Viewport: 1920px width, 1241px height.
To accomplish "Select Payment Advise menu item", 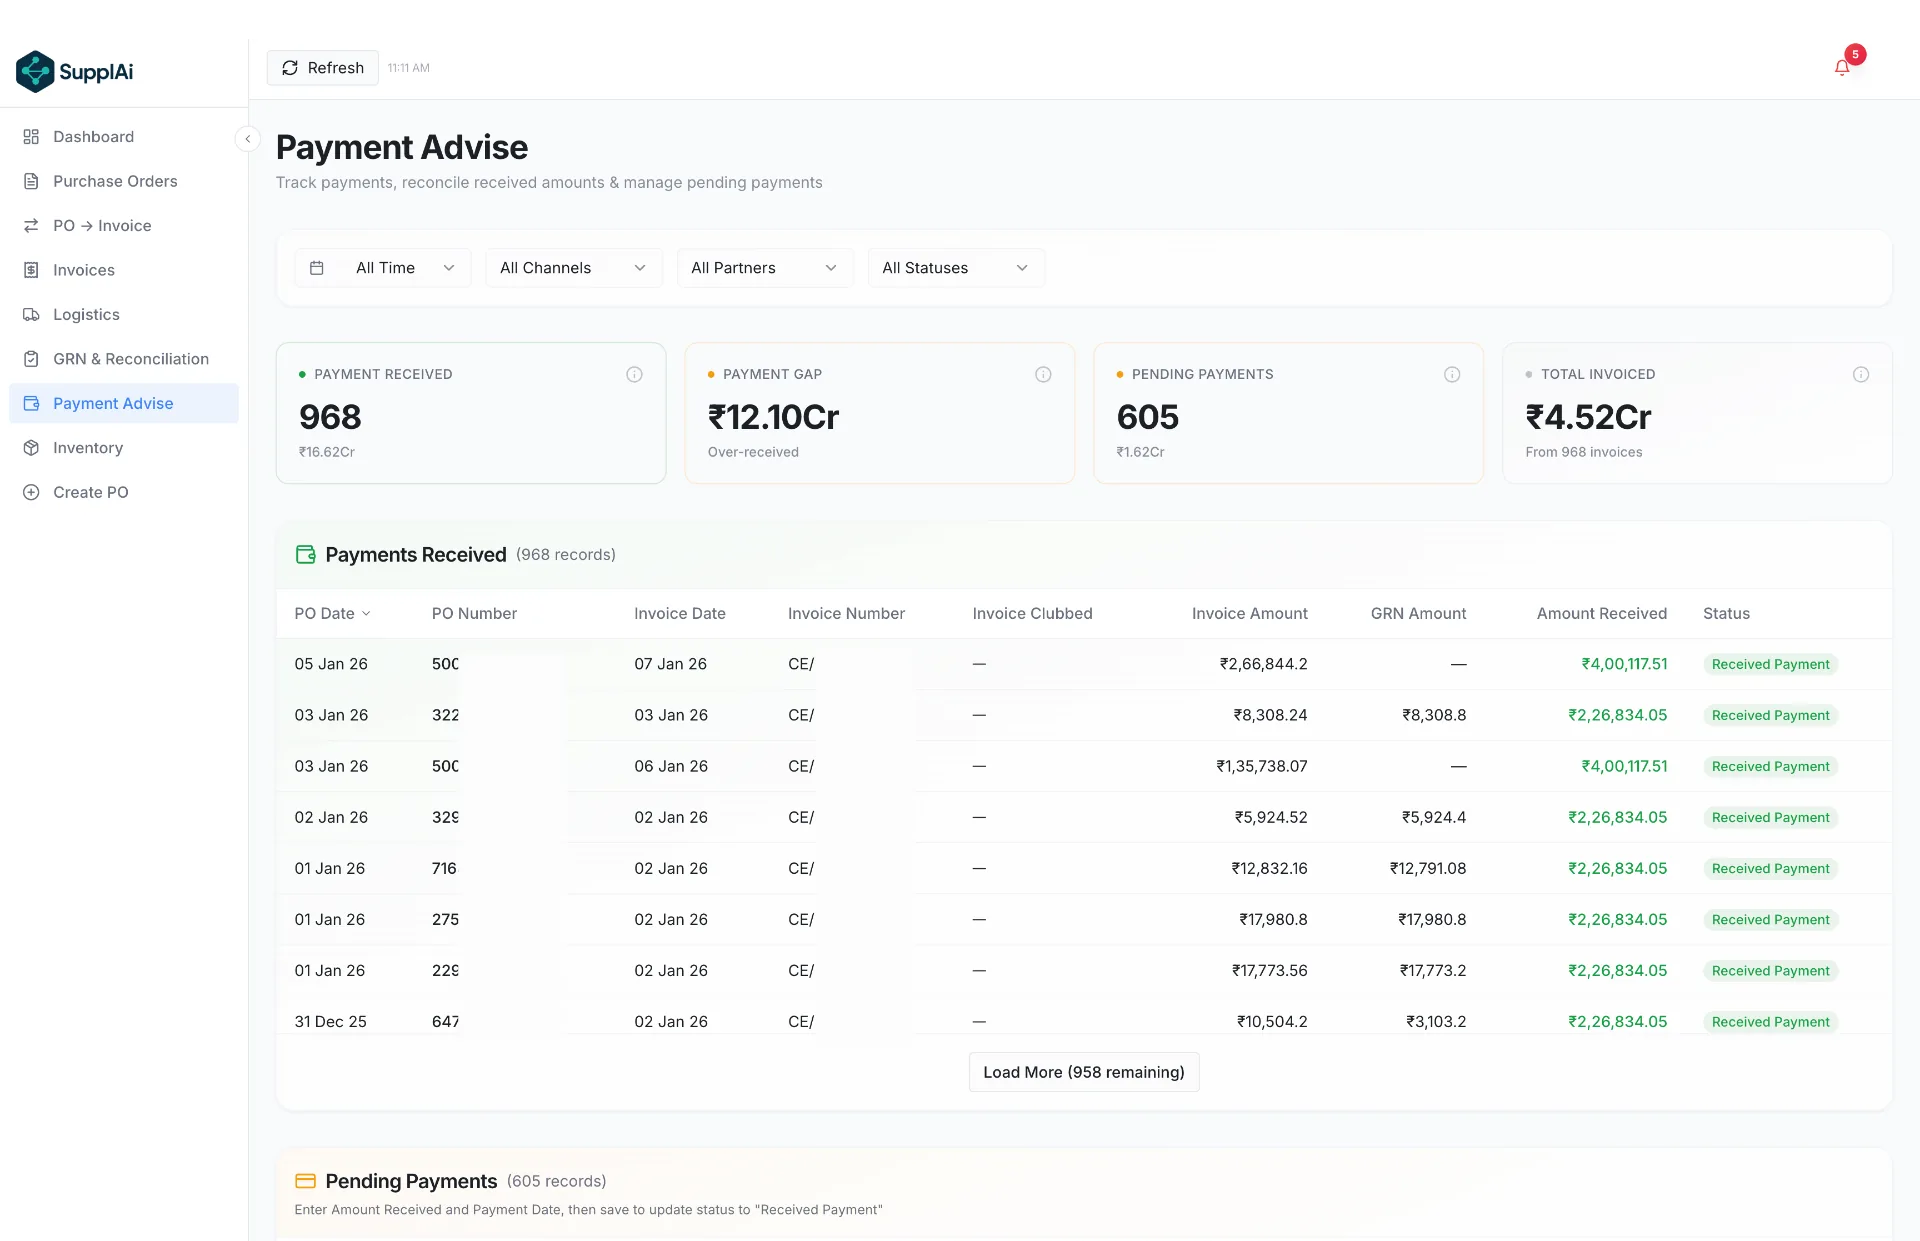I will click(124, 403).
